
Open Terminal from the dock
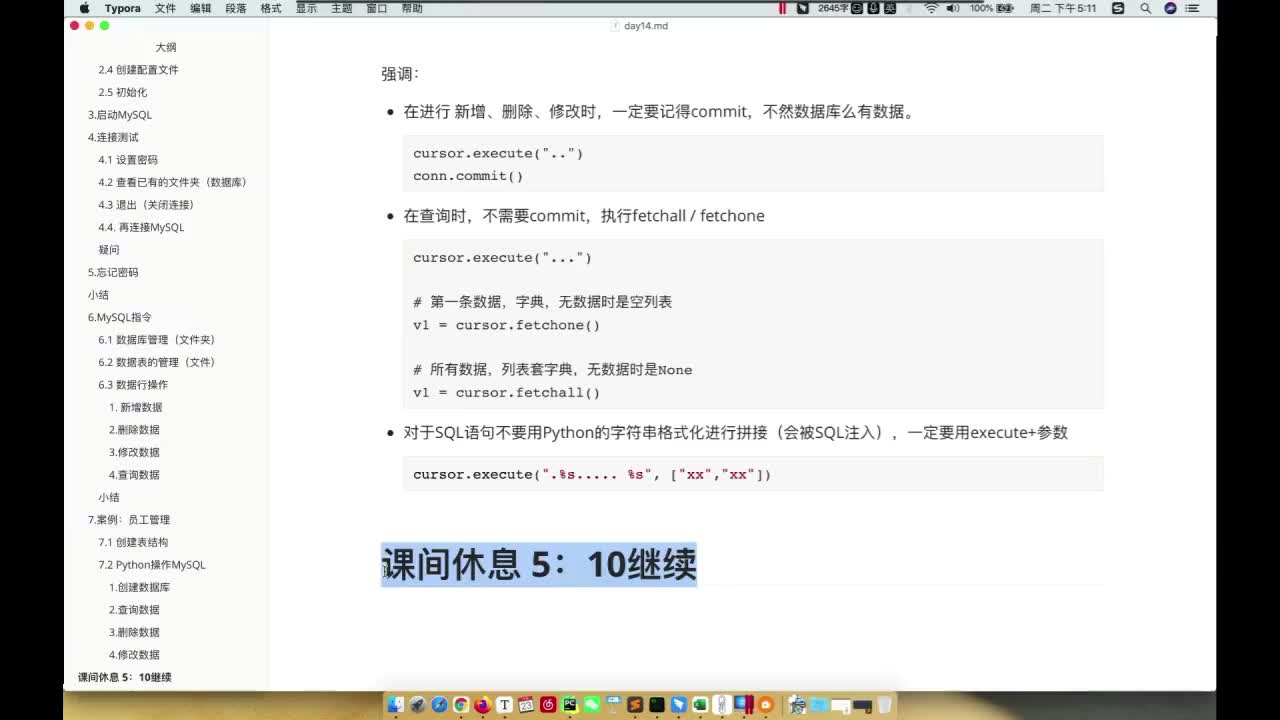click(x=657, y=705)
